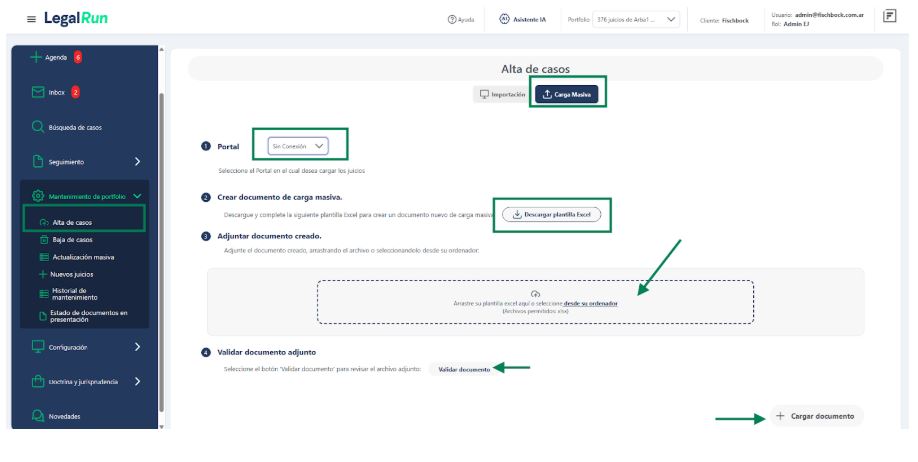Click the 'desde su ordenador' link

(590, 303)
